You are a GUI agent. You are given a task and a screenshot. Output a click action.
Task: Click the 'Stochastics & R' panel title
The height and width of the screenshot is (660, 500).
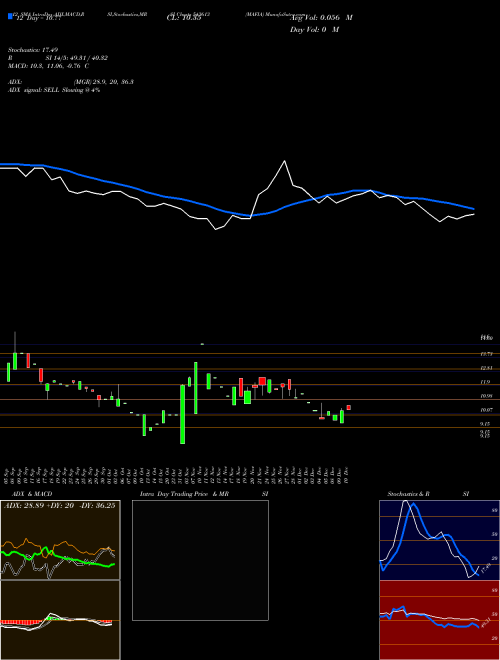(x=409, y=494)
